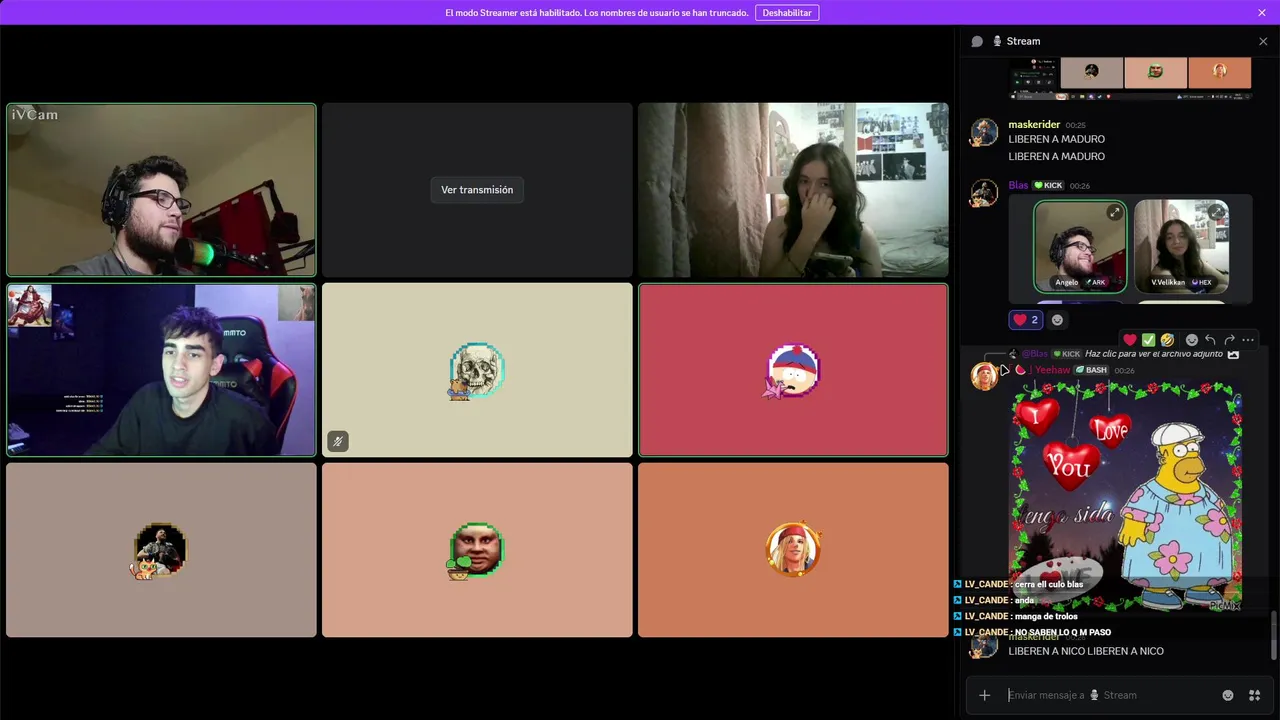Image resolution: width=1280 pixels, height=720 pixels.
Task: Click the image attachment icon on reply preview
Action: [x=1233, y=354]
